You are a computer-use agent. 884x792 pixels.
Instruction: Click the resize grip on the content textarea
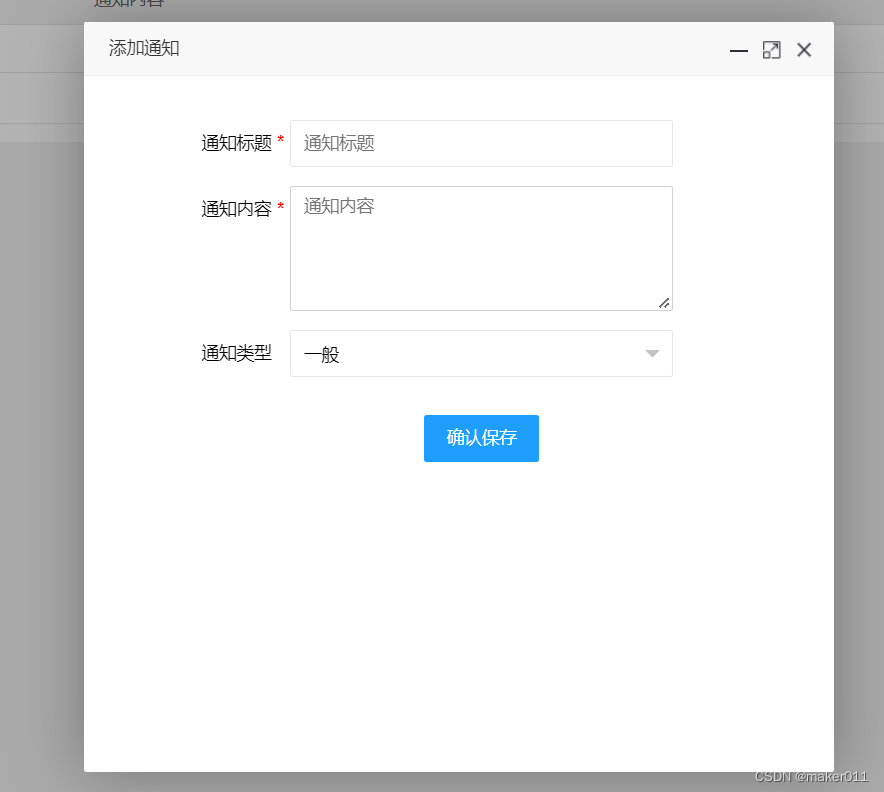pyautogui.click(x=664, y=302)
